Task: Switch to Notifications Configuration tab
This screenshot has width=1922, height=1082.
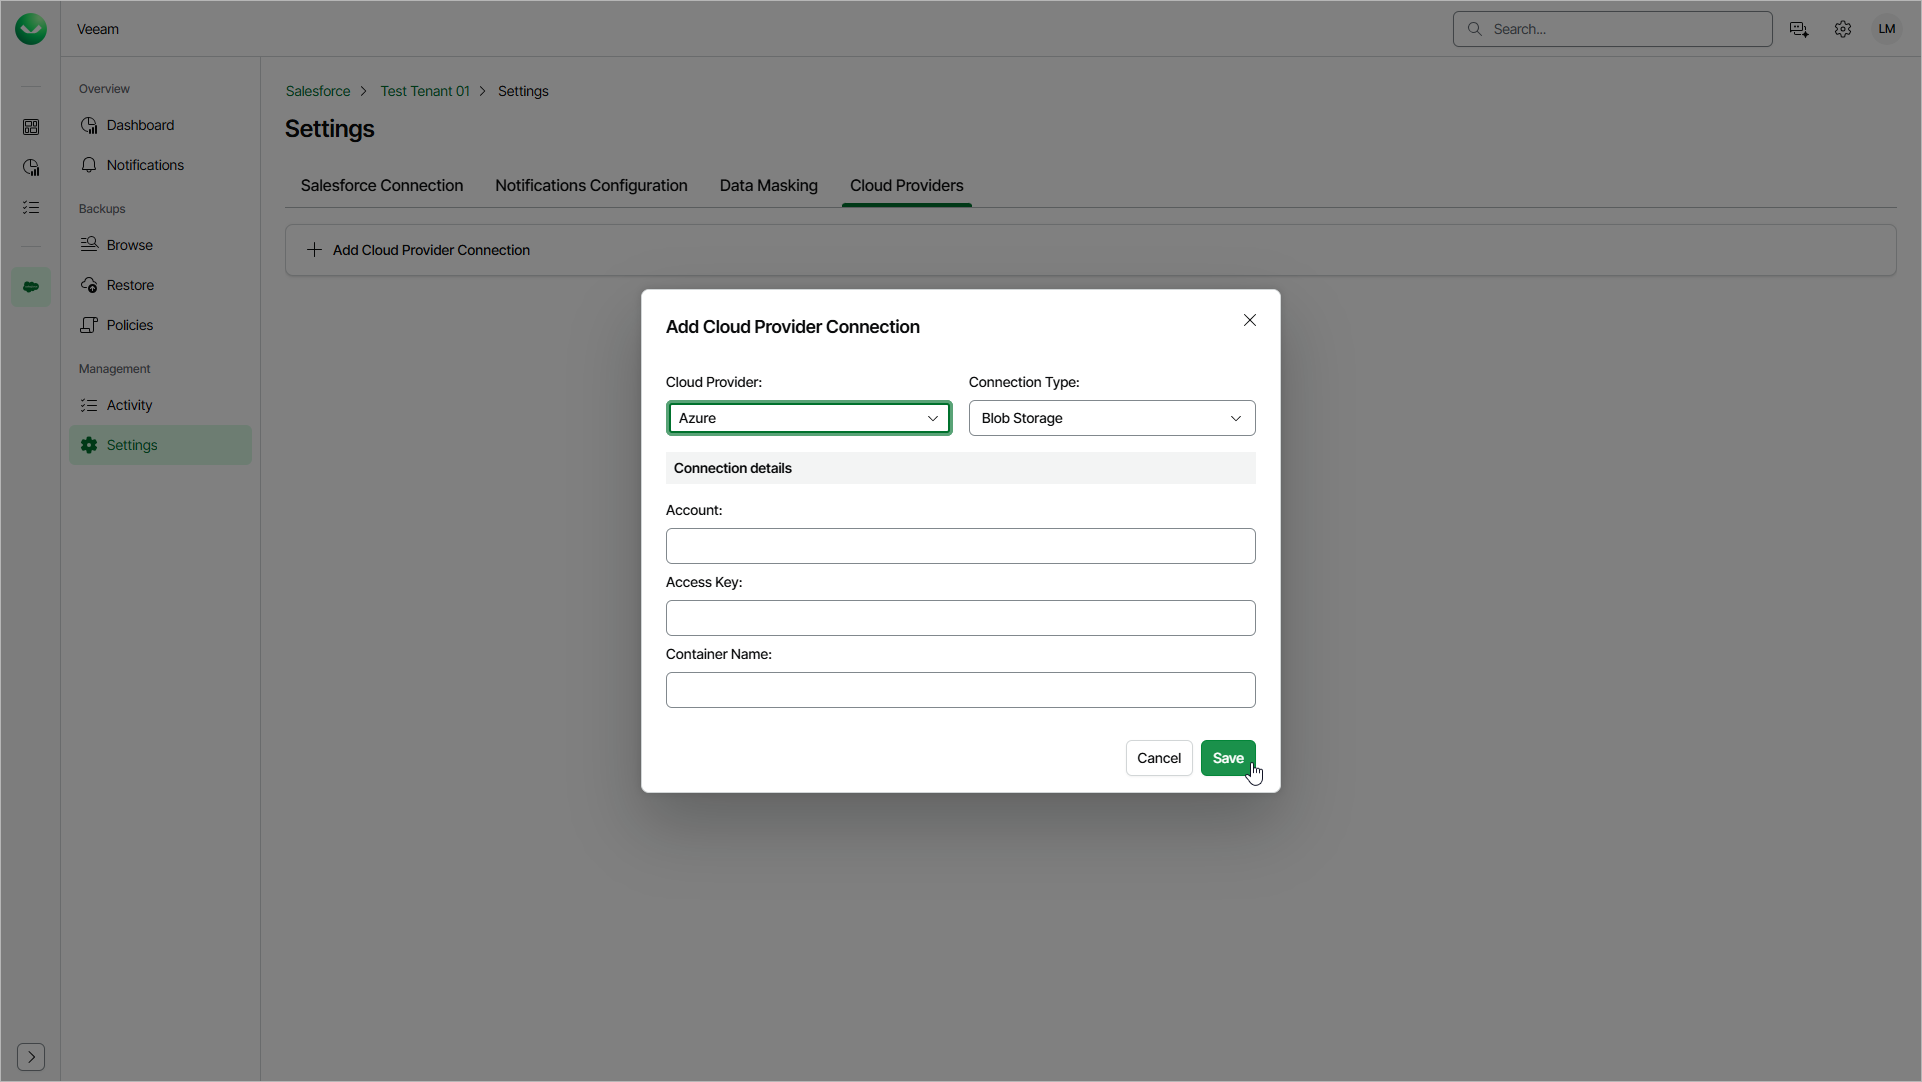Action: 591,186
